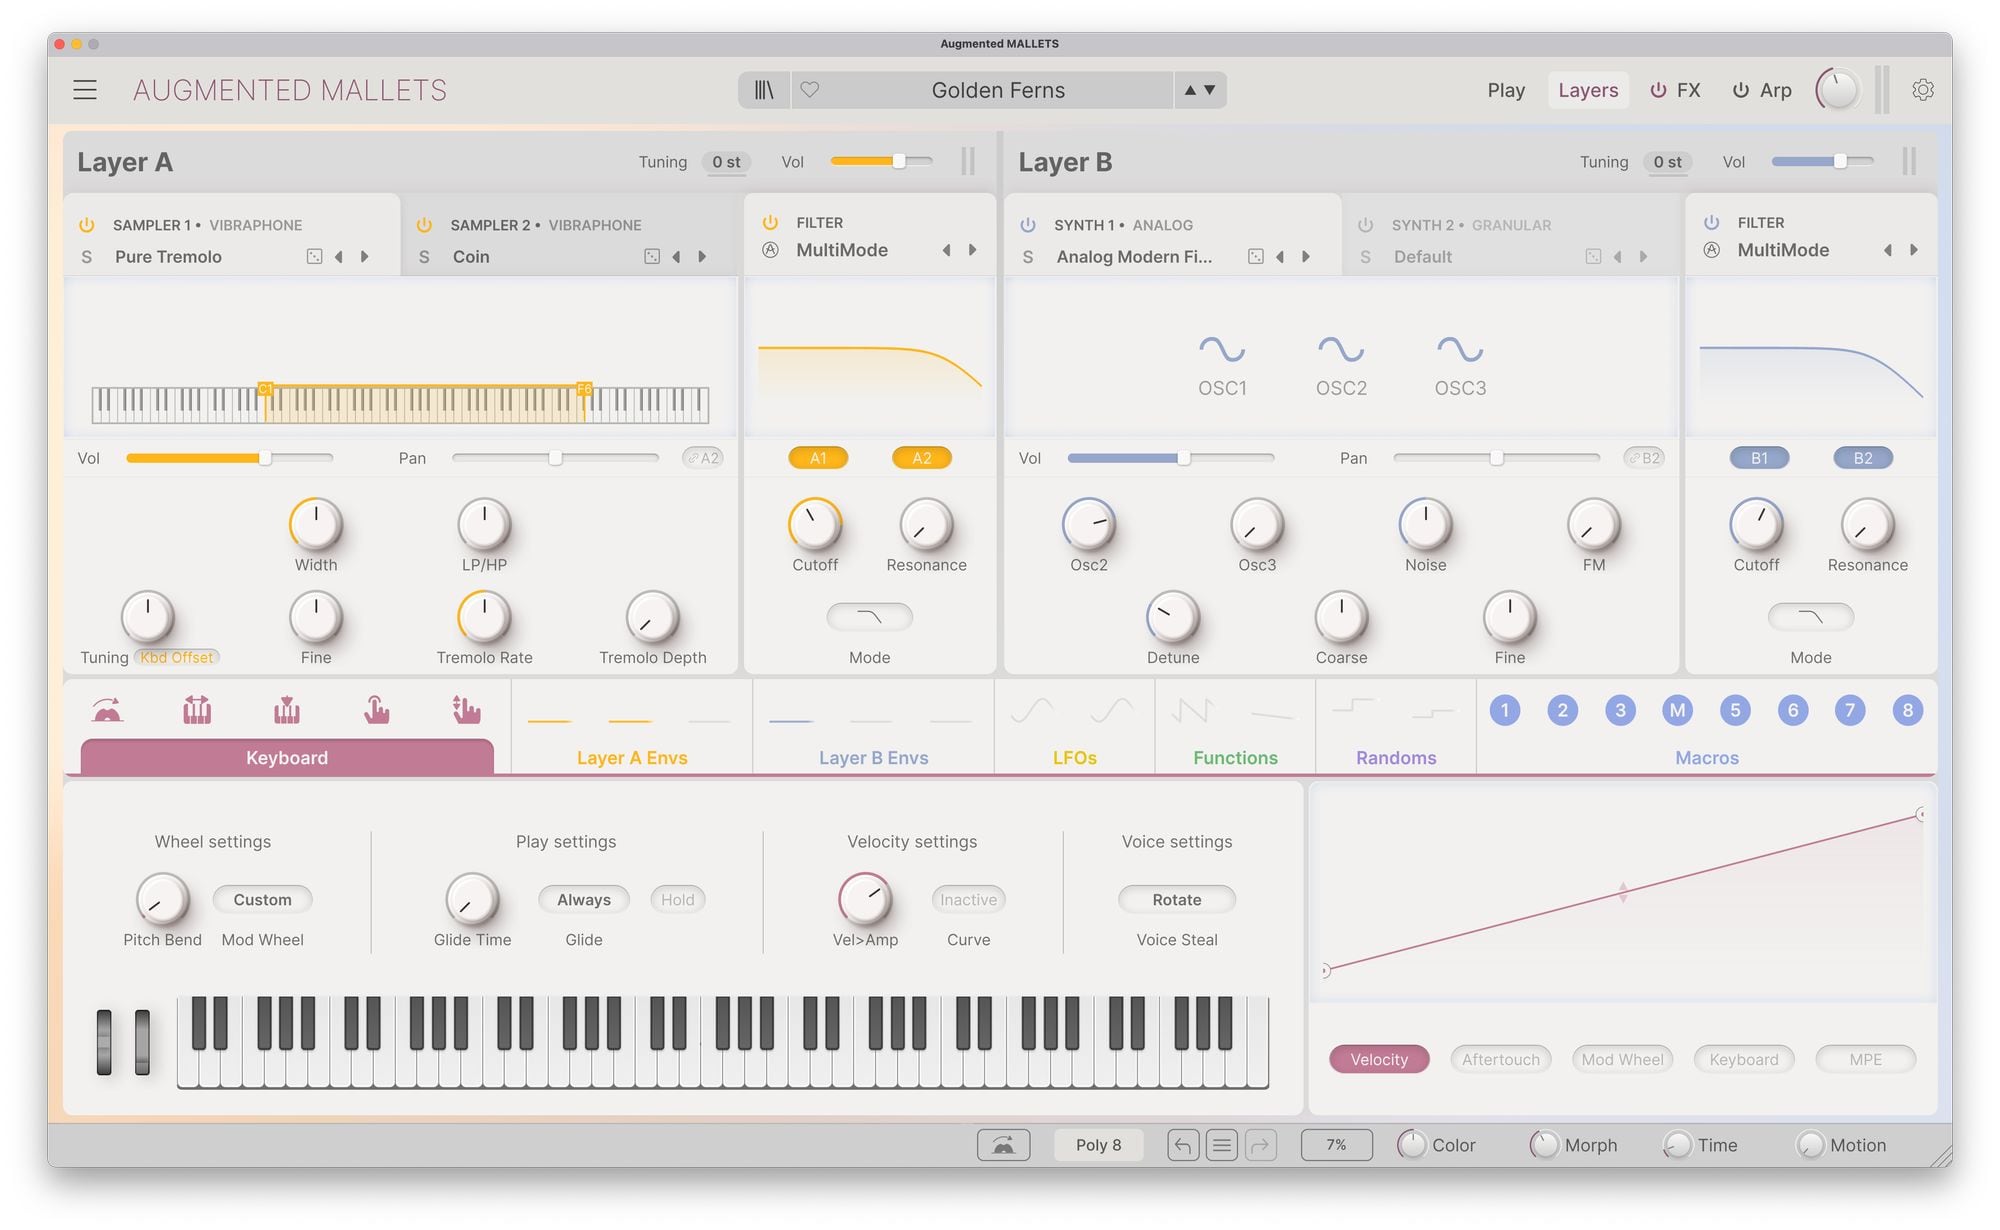Switch to the Play view
Viewport: 2000px width, 1230px height.
1506,90
